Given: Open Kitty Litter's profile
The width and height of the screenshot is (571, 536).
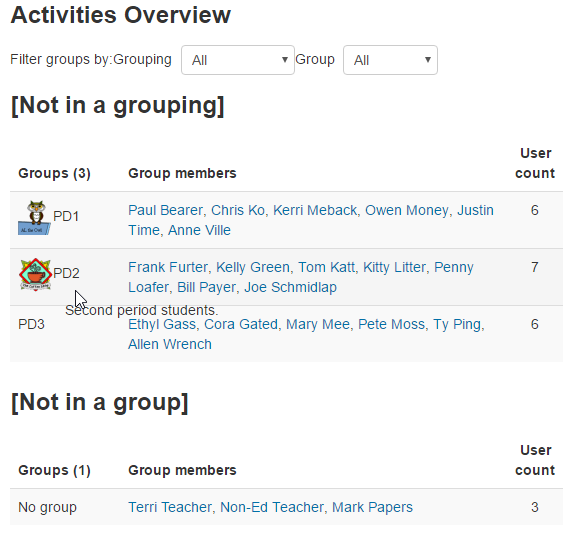Looking at the screenshot, I should click(x=394, y=267).
